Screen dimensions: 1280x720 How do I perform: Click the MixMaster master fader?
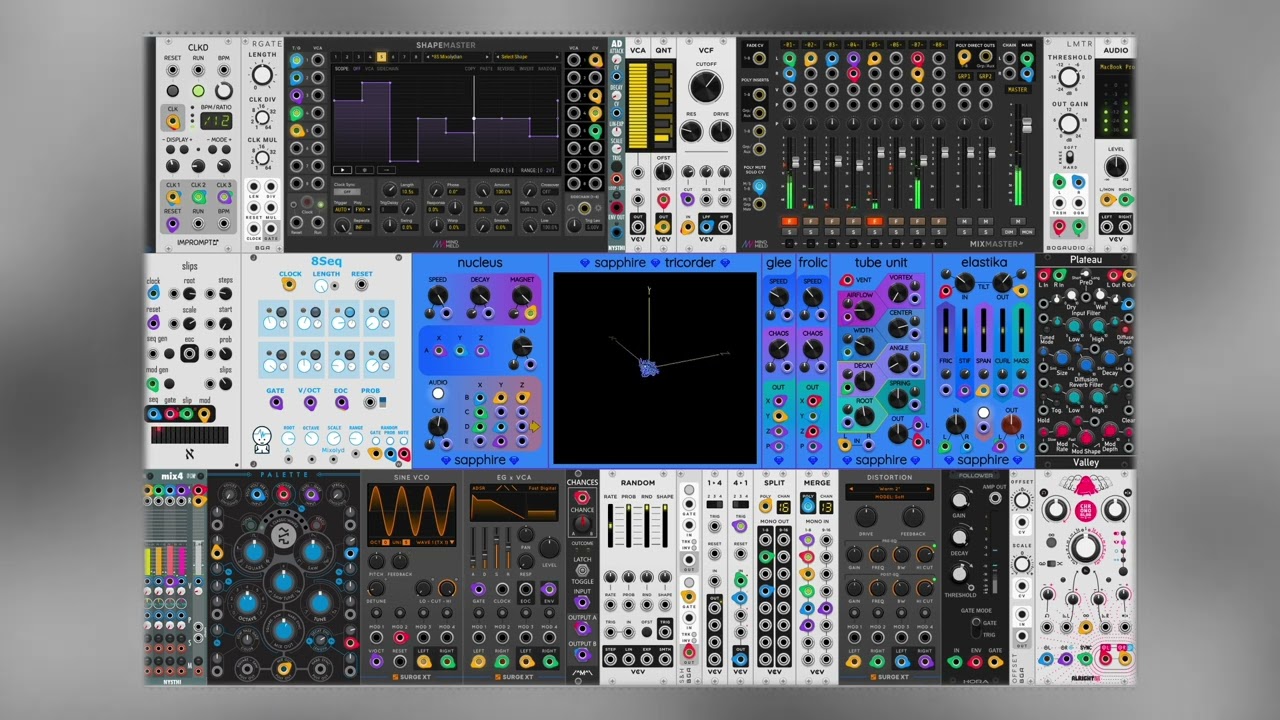pyautogui.click(x=1027, y=125)
